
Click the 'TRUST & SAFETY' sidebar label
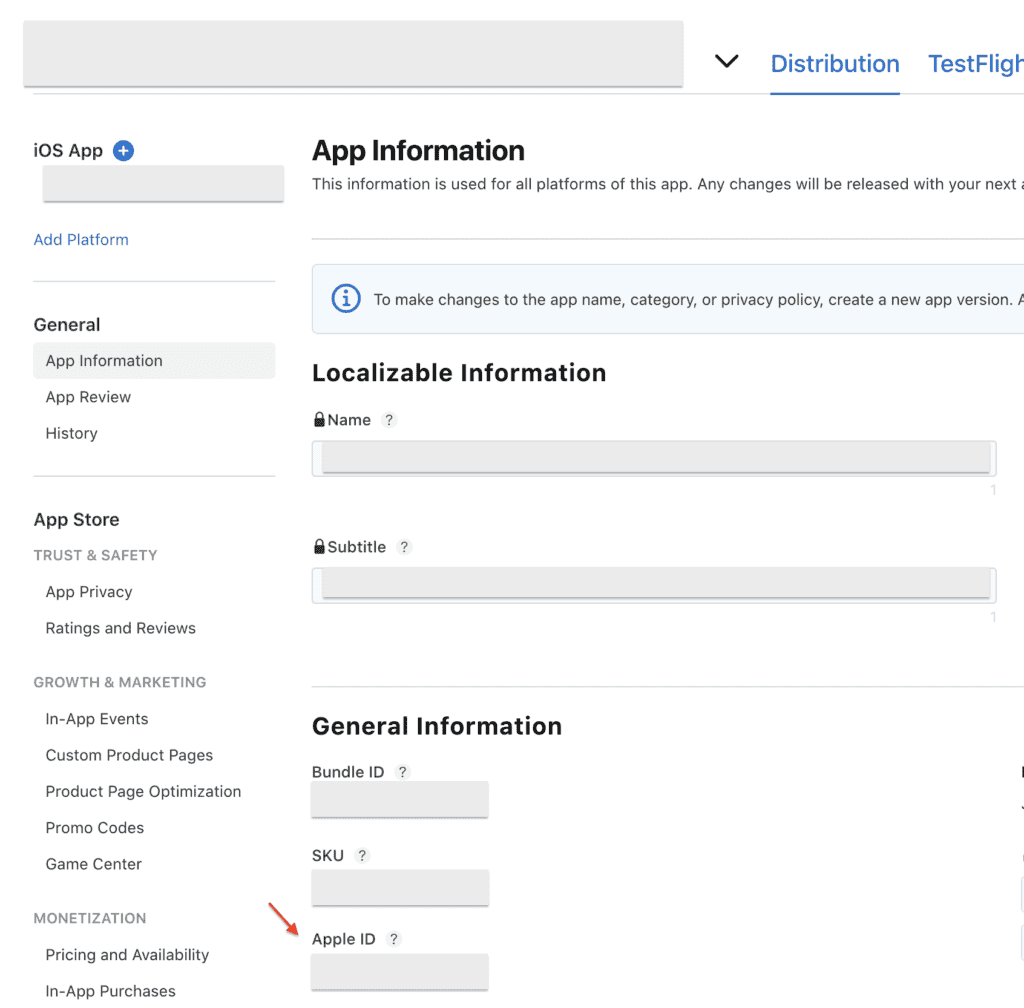click(x=95, y=555)
